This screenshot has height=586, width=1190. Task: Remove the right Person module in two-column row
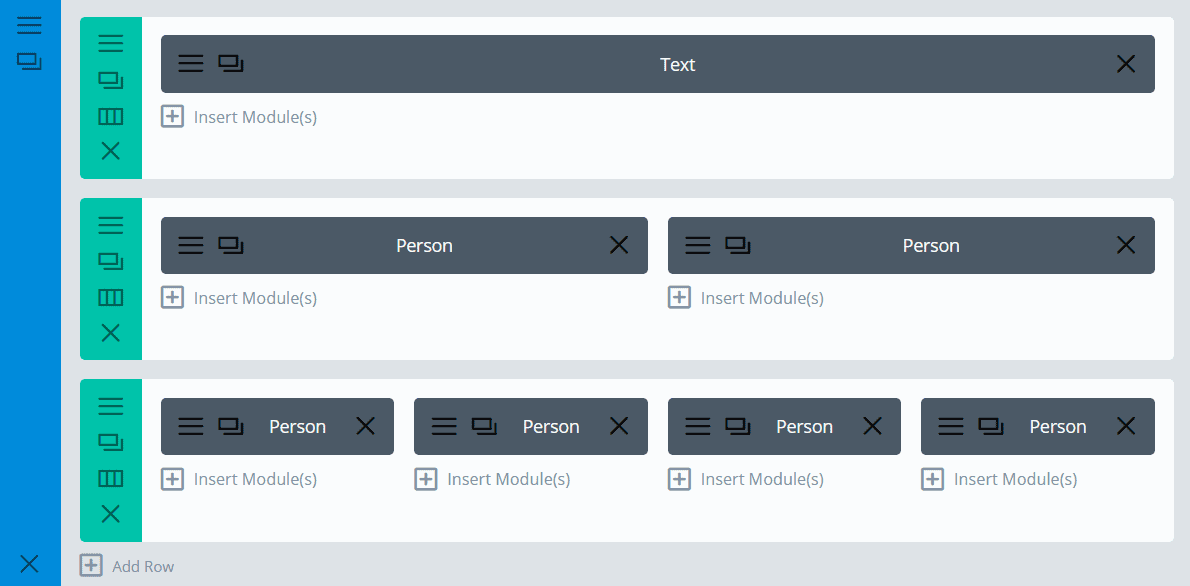[1125, 245]
